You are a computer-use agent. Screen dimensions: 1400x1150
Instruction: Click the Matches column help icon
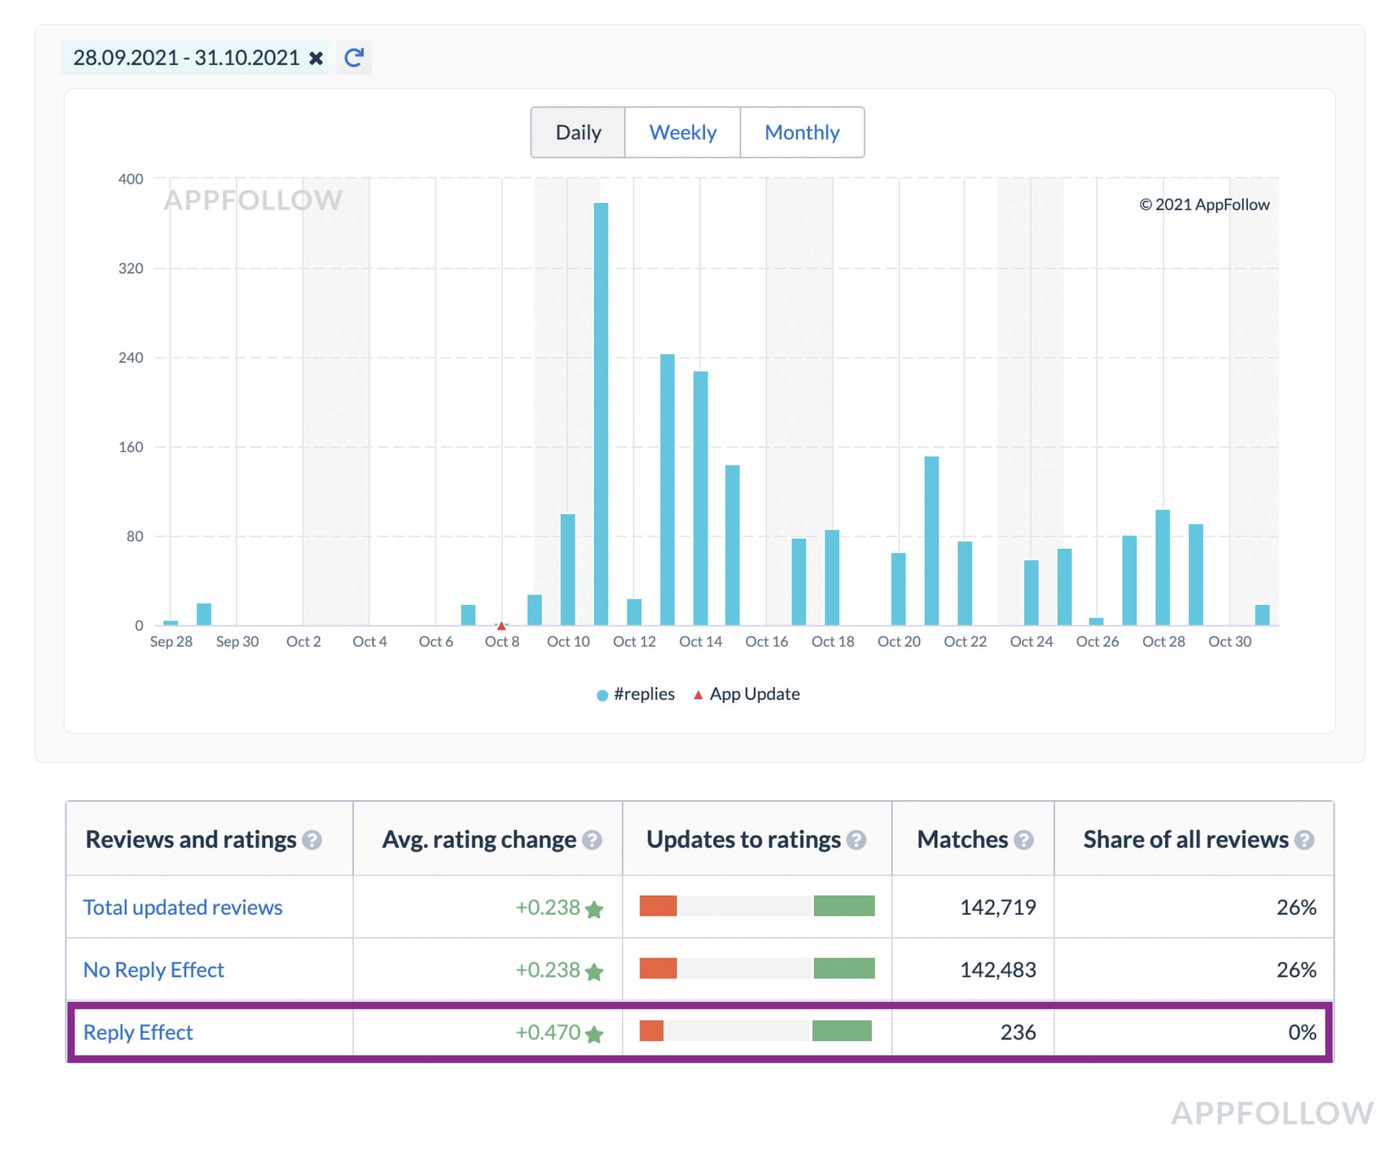pyautogui.click(x=1023, y=841)
